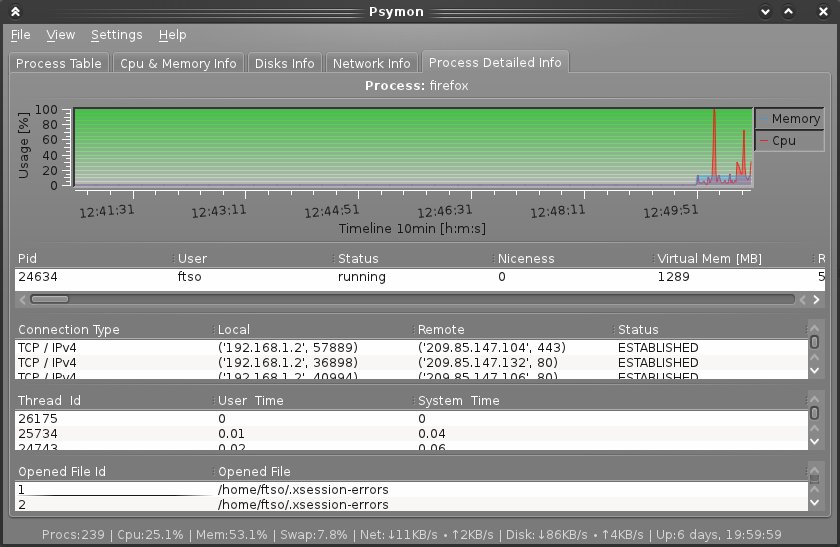The width and height of the screenshot is (840, 547).
Task: Select the Process Detailed Info tab
Action: [x=495, y=62]
